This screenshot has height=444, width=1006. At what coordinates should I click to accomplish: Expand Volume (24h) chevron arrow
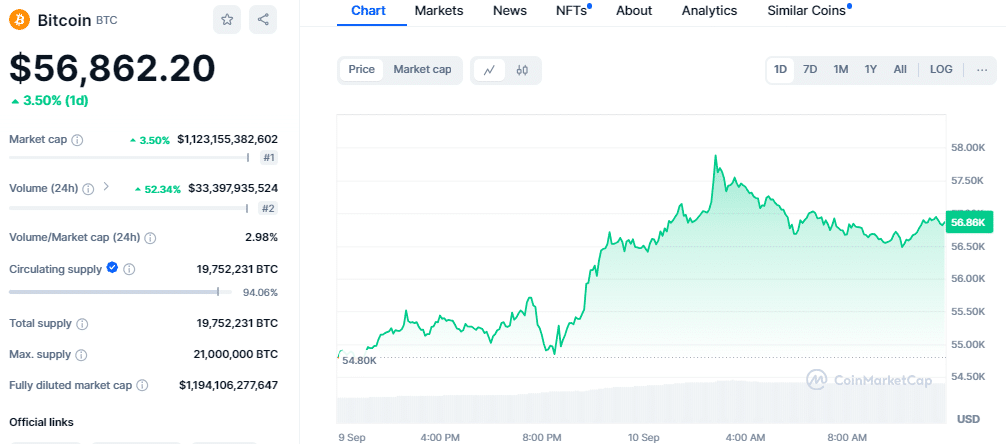point(106,187)
